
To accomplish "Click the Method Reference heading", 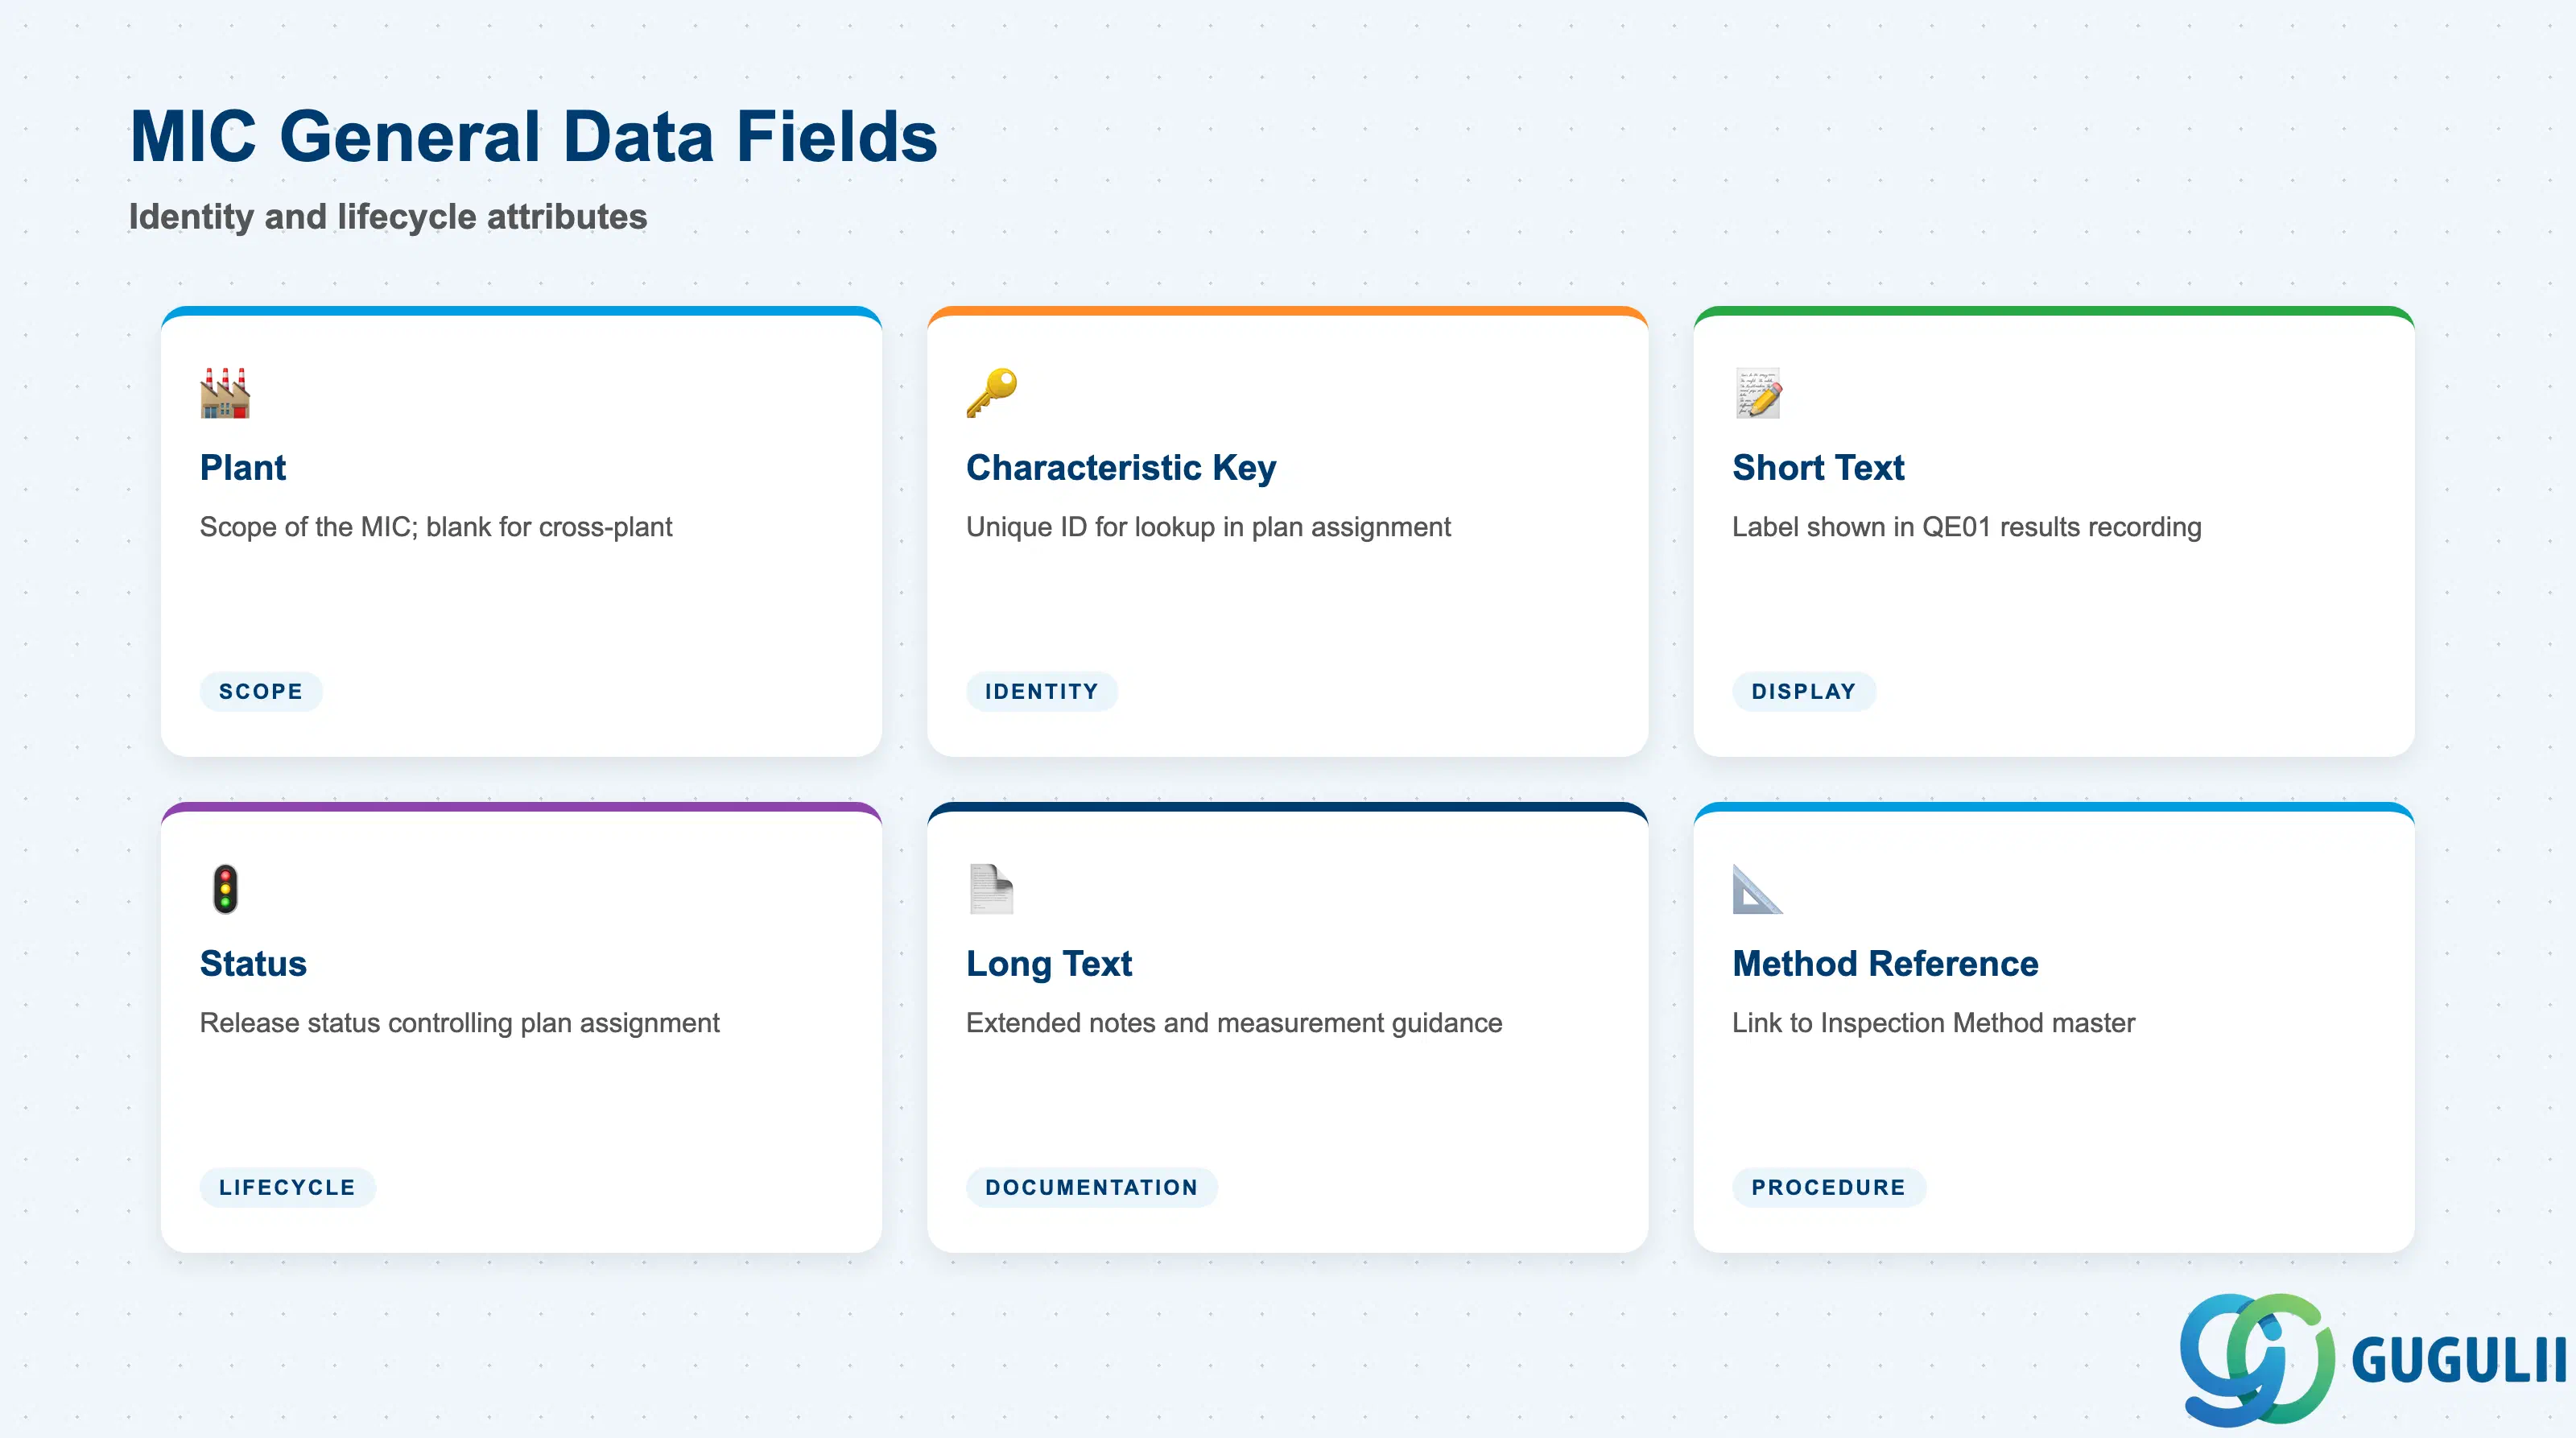I will pyautogui.click(x=1885, y=963).
